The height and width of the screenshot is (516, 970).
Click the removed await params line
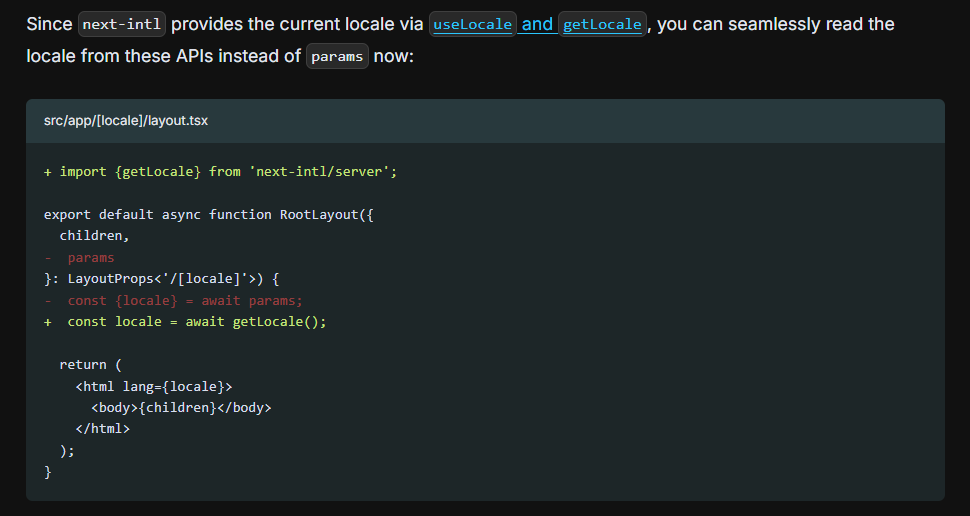click(x=173, y=301)
